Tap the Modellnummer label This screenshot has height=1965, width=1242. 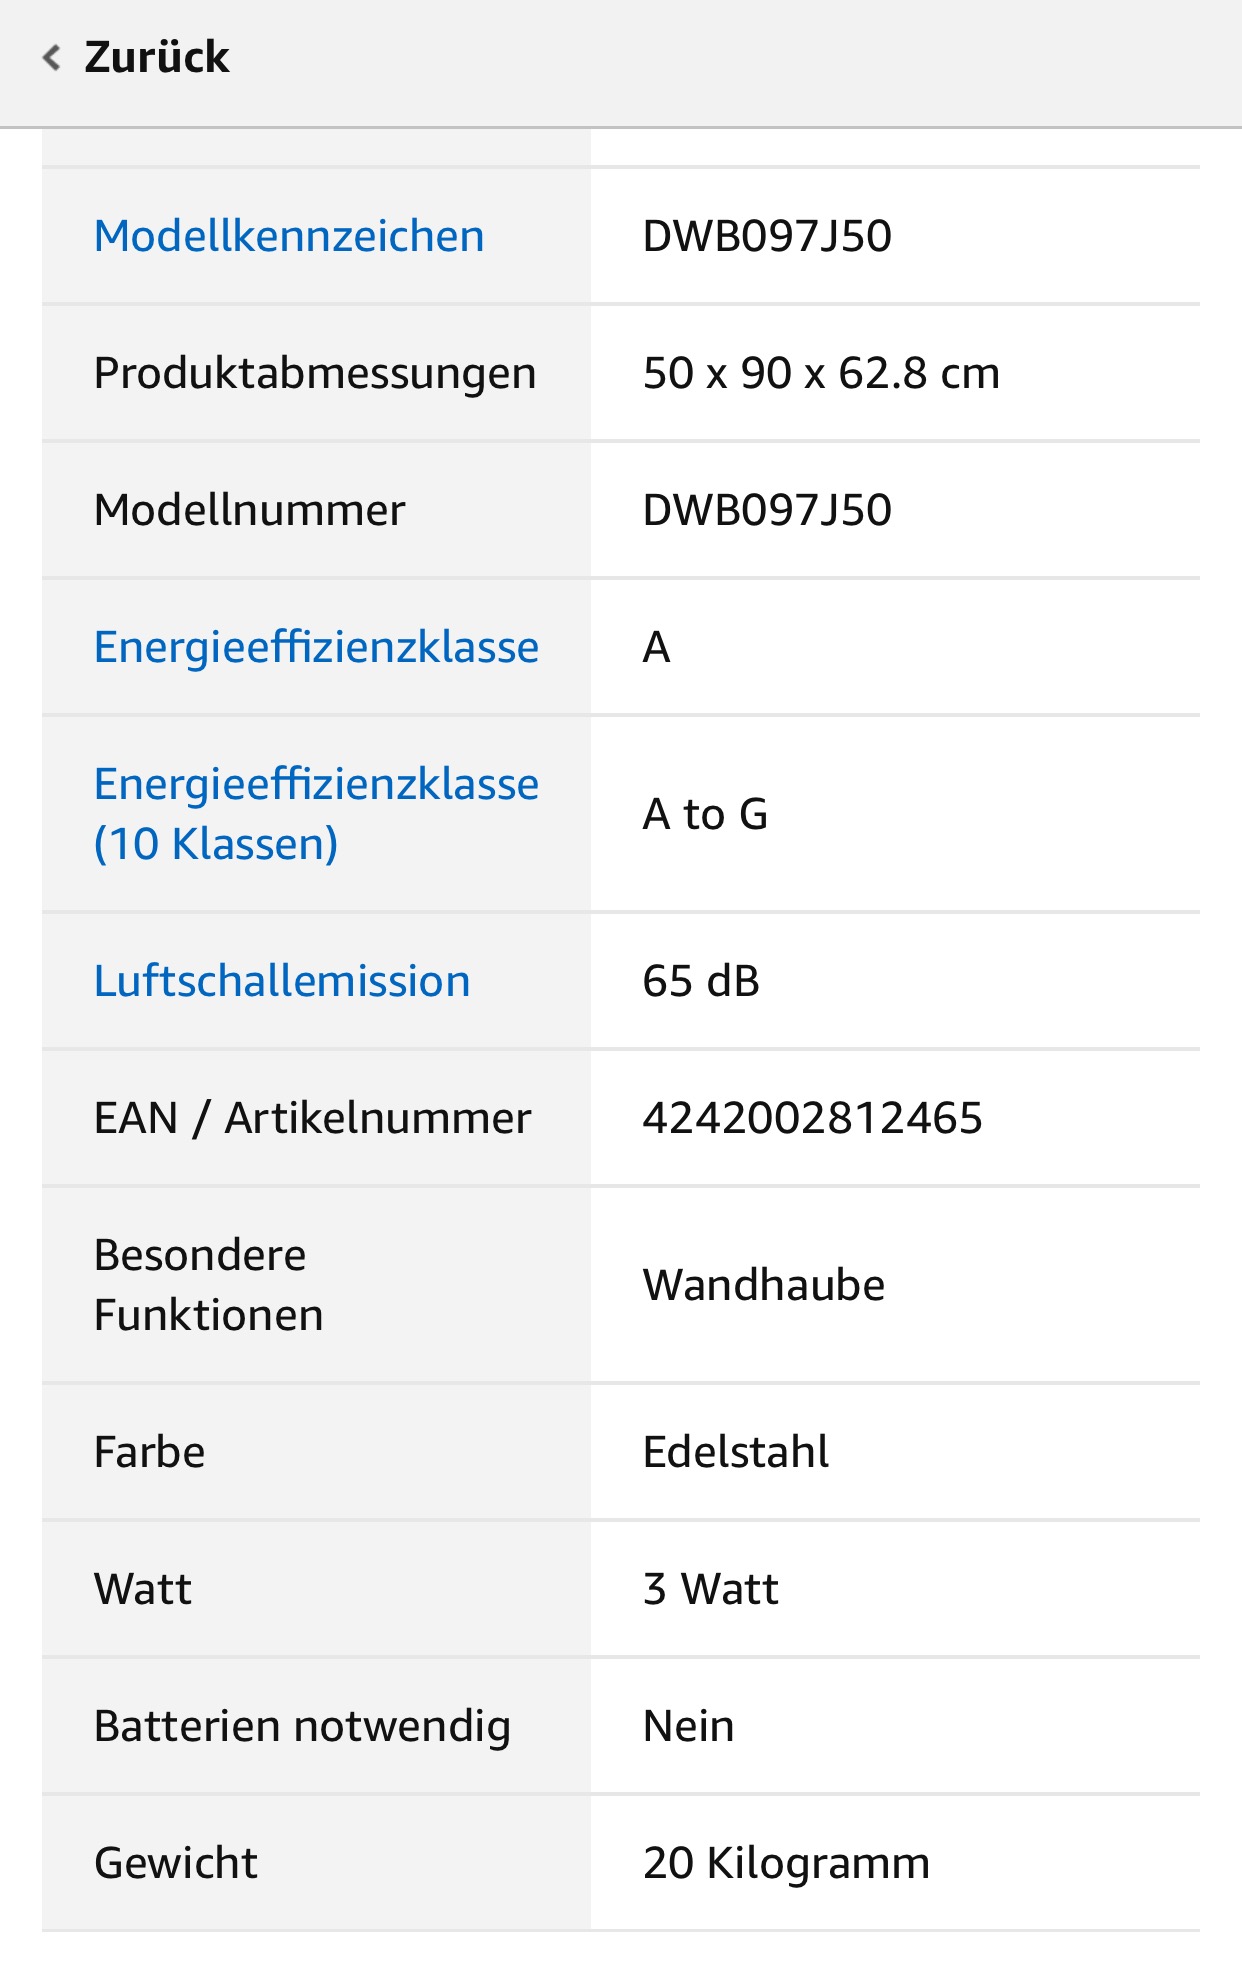click(250, 510)
